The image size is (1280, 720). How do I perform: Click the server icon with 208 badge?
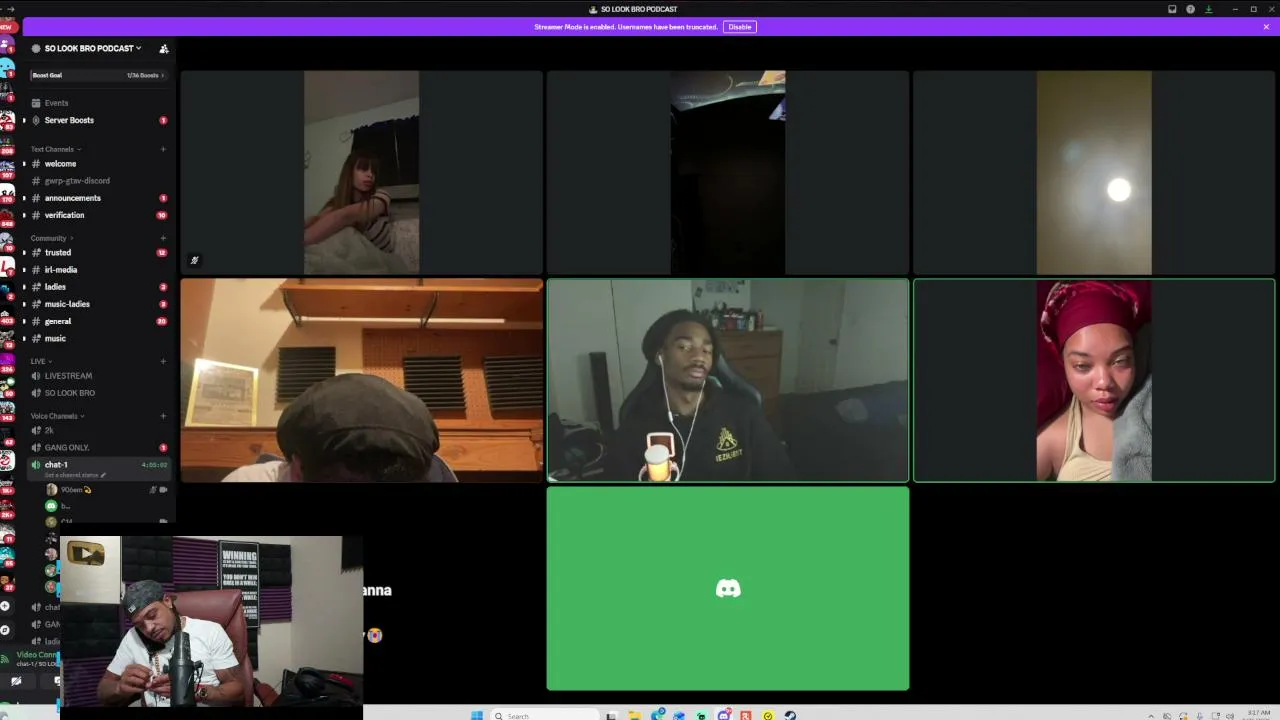[7, 144]
